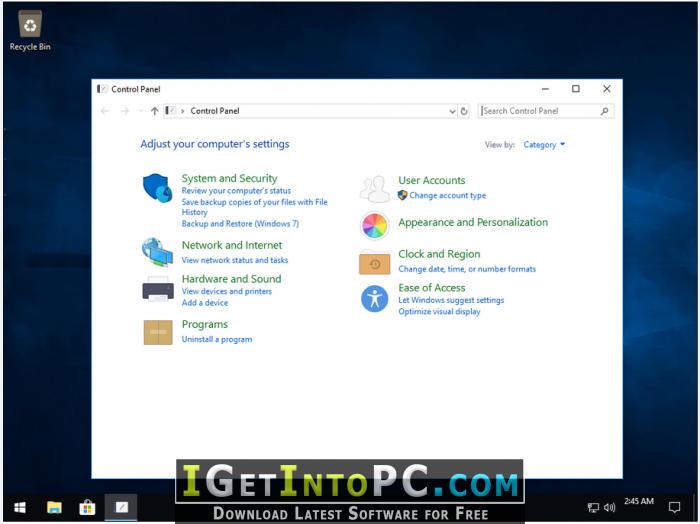Screen dimensions: 700x524
Task: Go up one level with the Up arrow
Action: click(x=154, y=111)
